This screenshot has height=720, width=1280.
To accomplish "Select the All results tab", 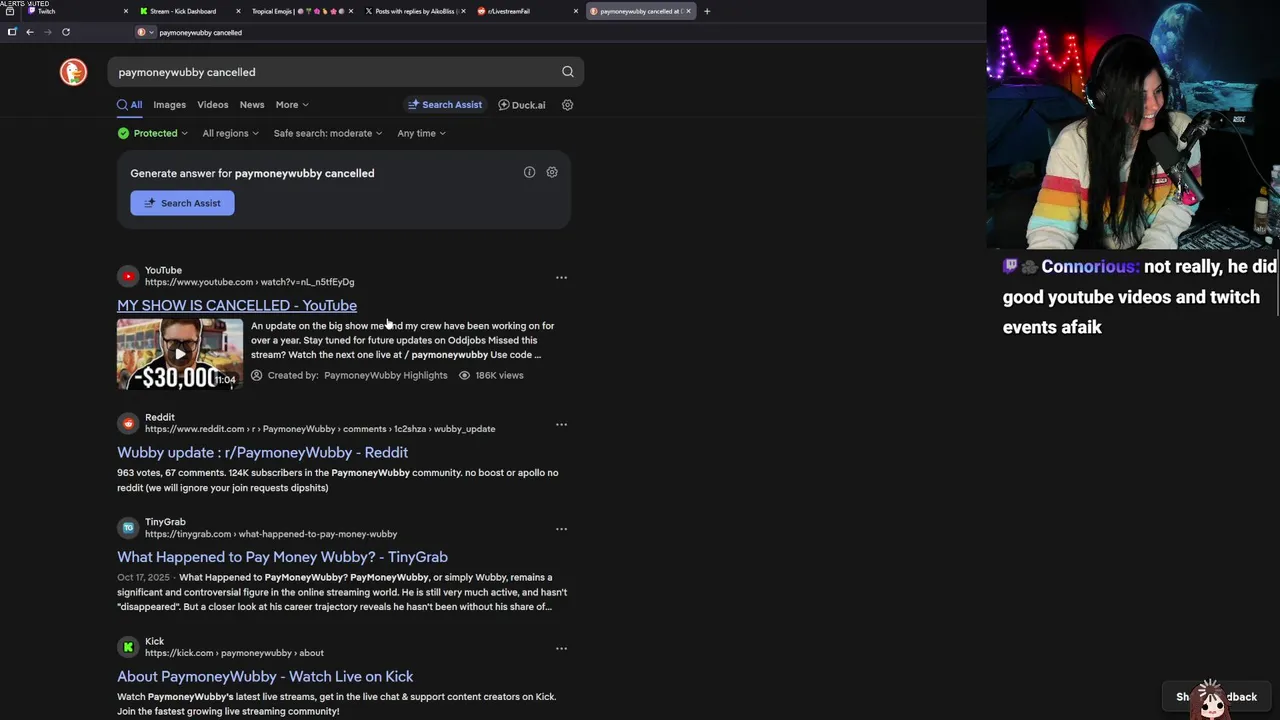I will 129,104.
